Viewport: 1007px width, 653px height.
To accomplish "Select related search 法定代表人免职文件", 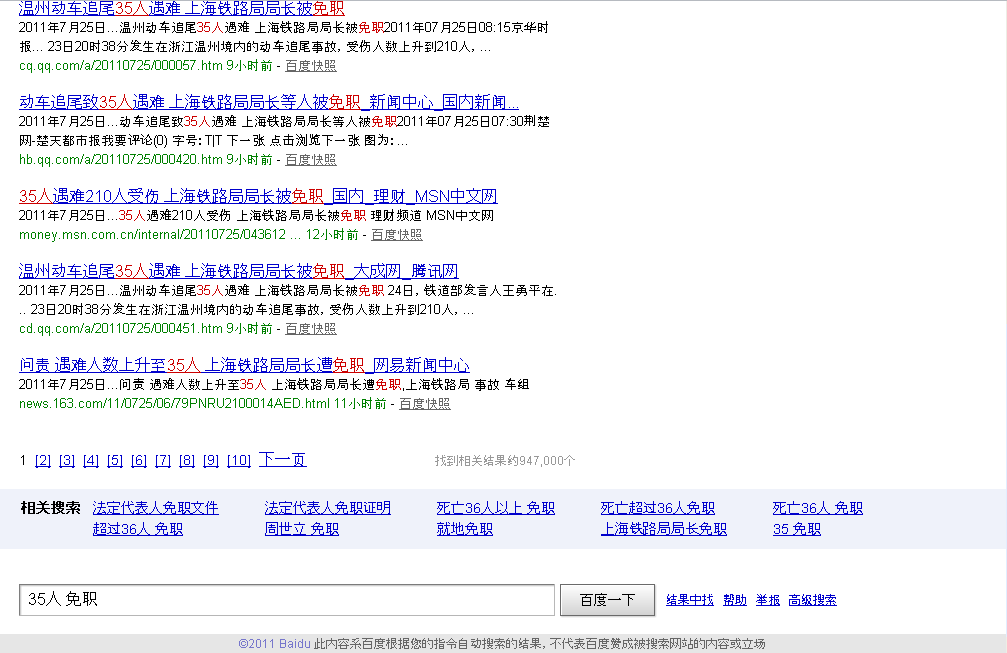I will [155, 508].
